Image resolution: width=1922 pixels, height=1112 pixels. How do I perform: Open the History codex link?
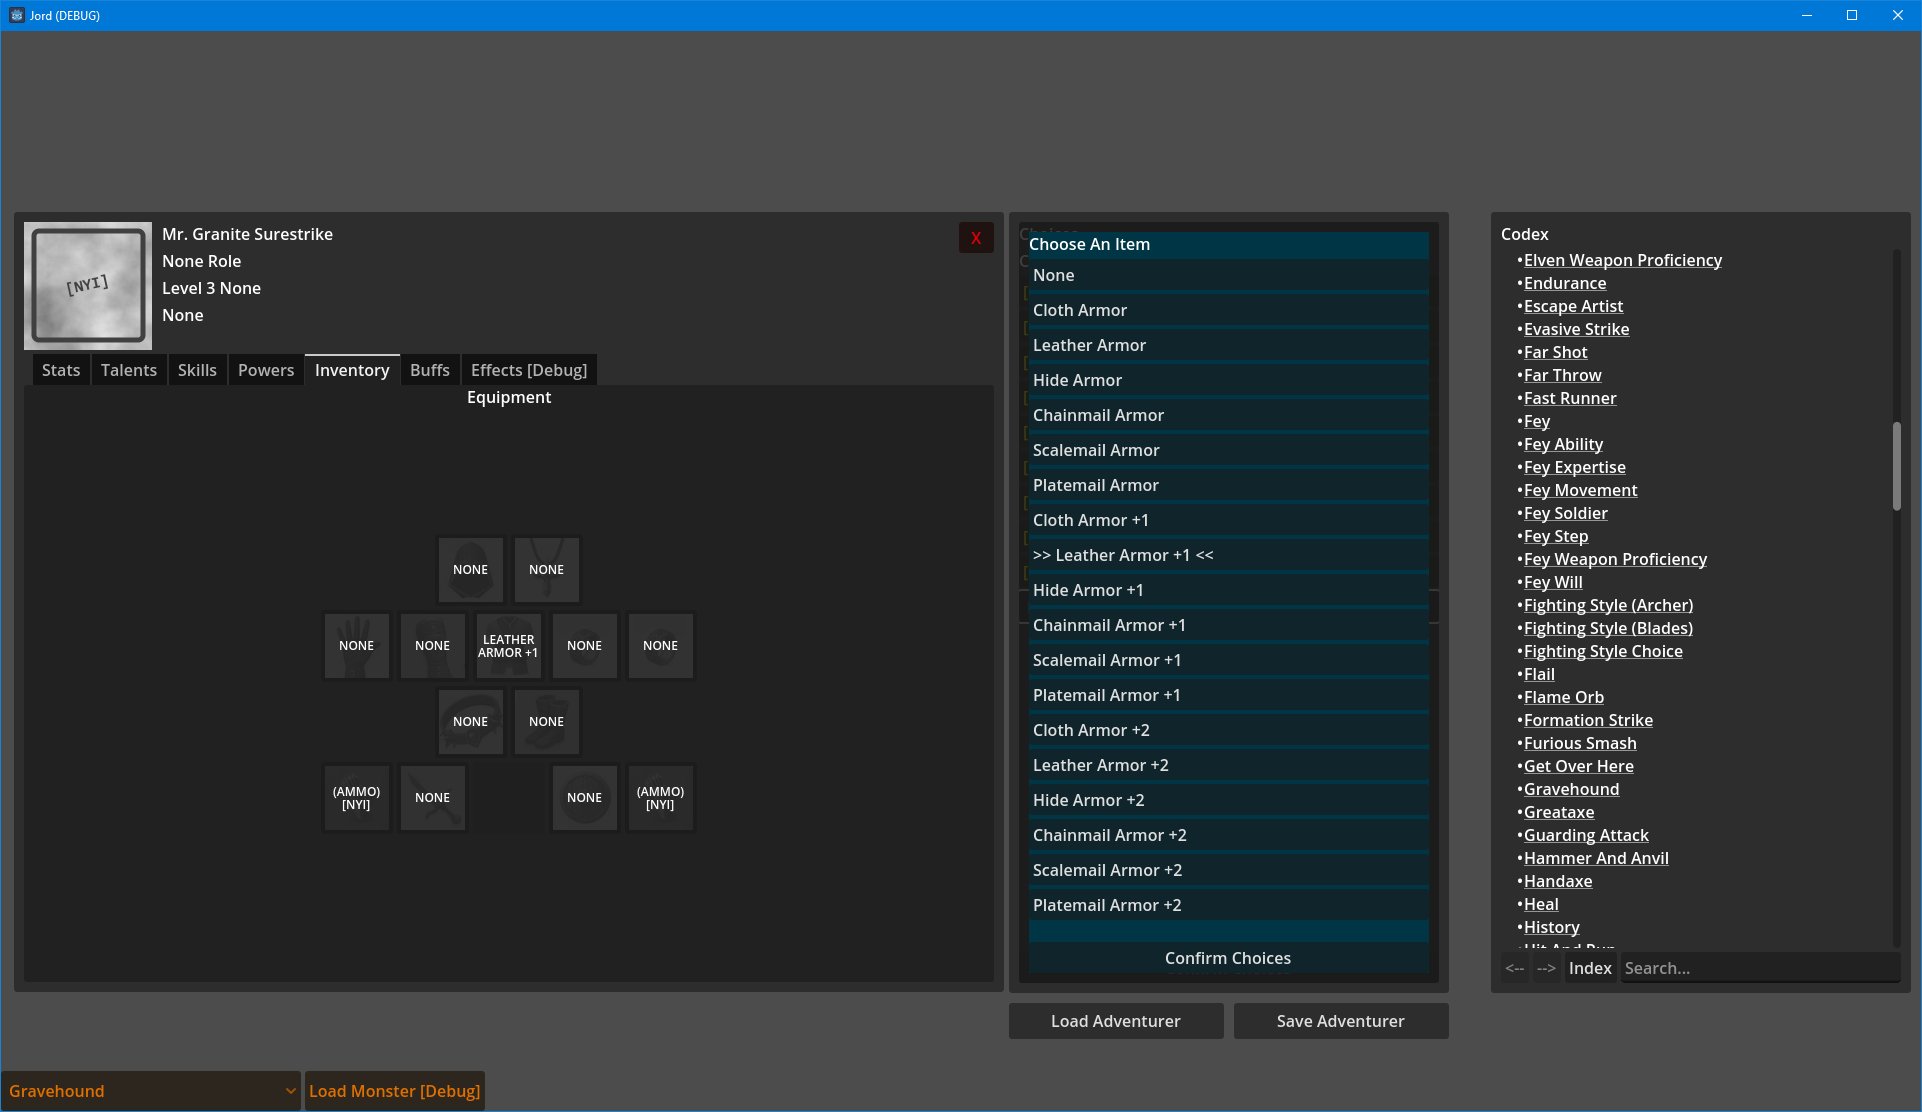pyautogui.click(x=1551, y=927)
